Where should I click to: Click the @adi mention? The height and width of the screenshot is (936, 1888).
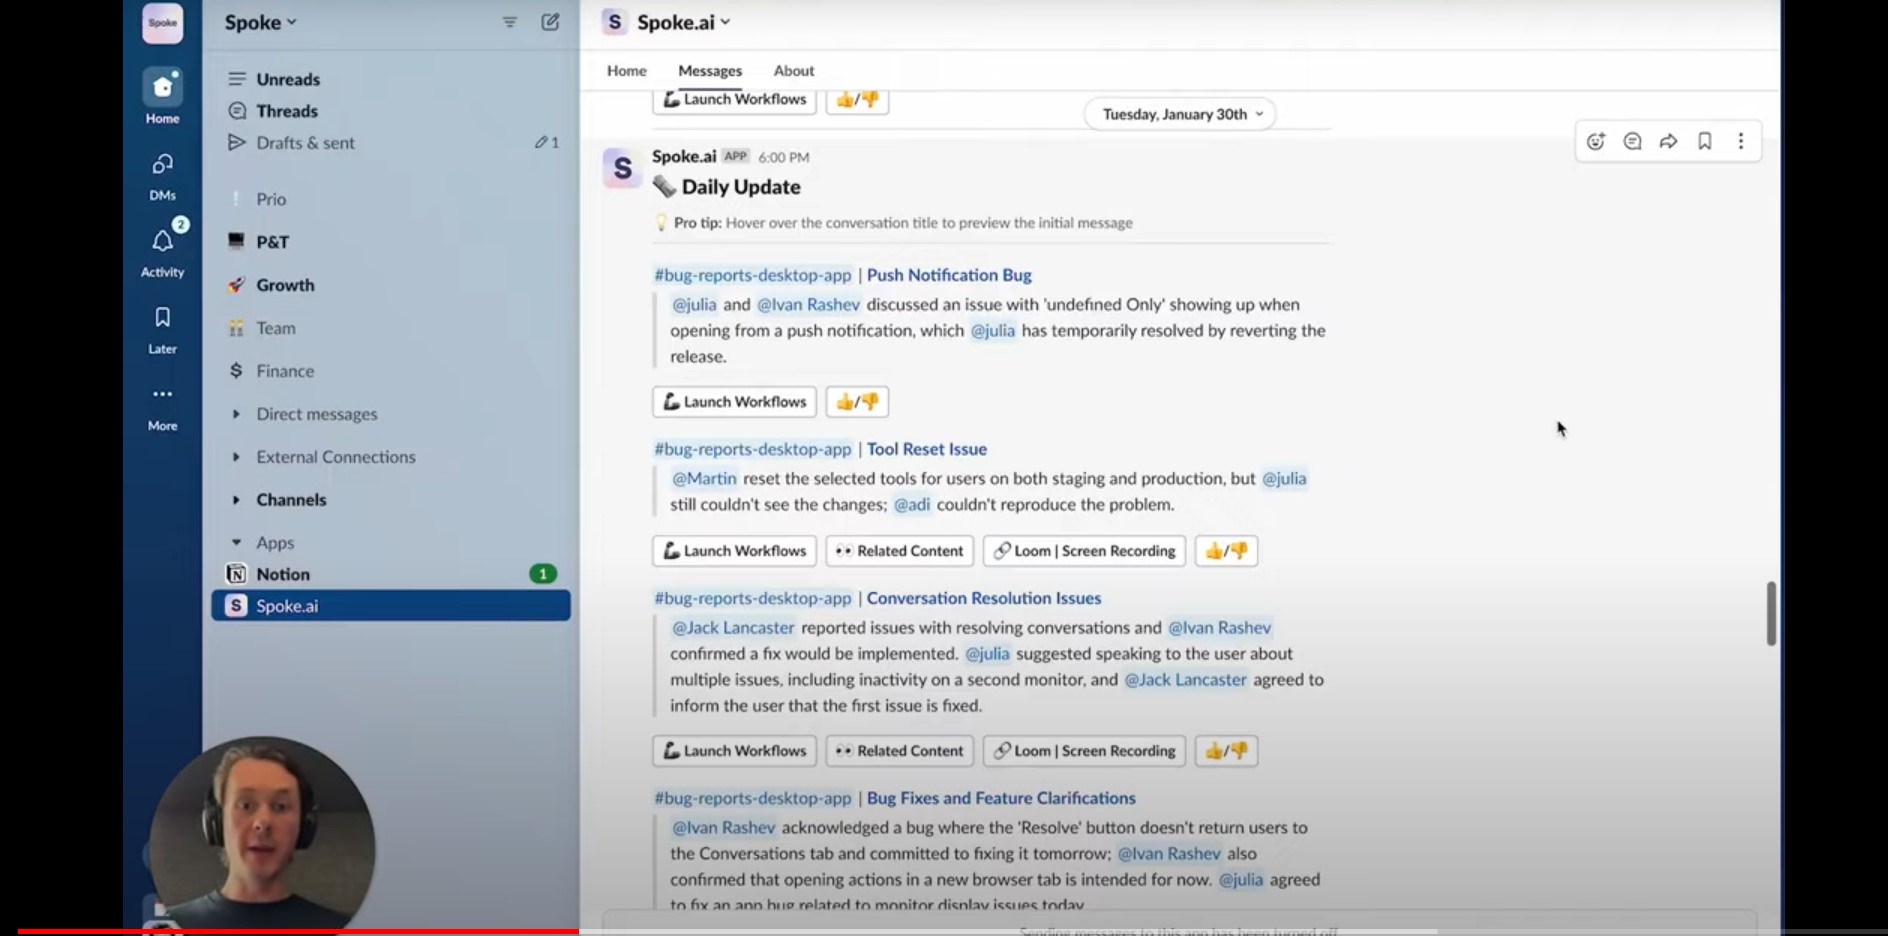point(912,504)
